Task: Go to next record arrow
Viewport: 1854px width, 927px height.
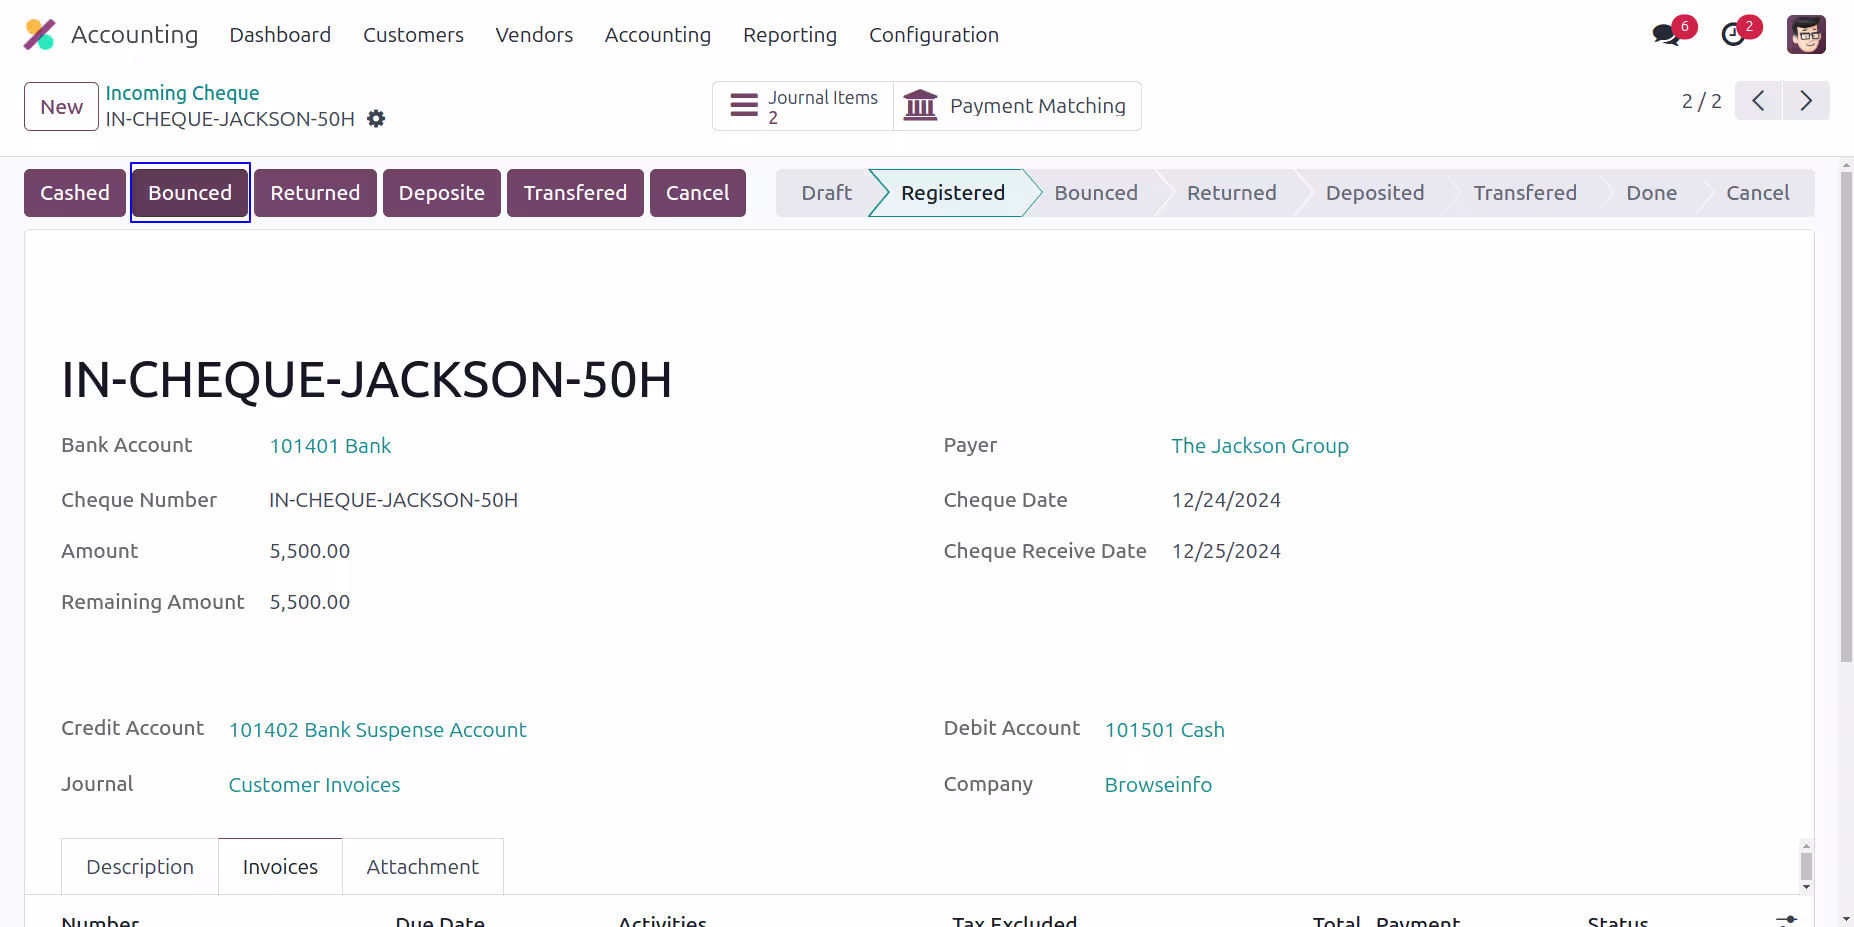Action: click(x=1806, y=101)
